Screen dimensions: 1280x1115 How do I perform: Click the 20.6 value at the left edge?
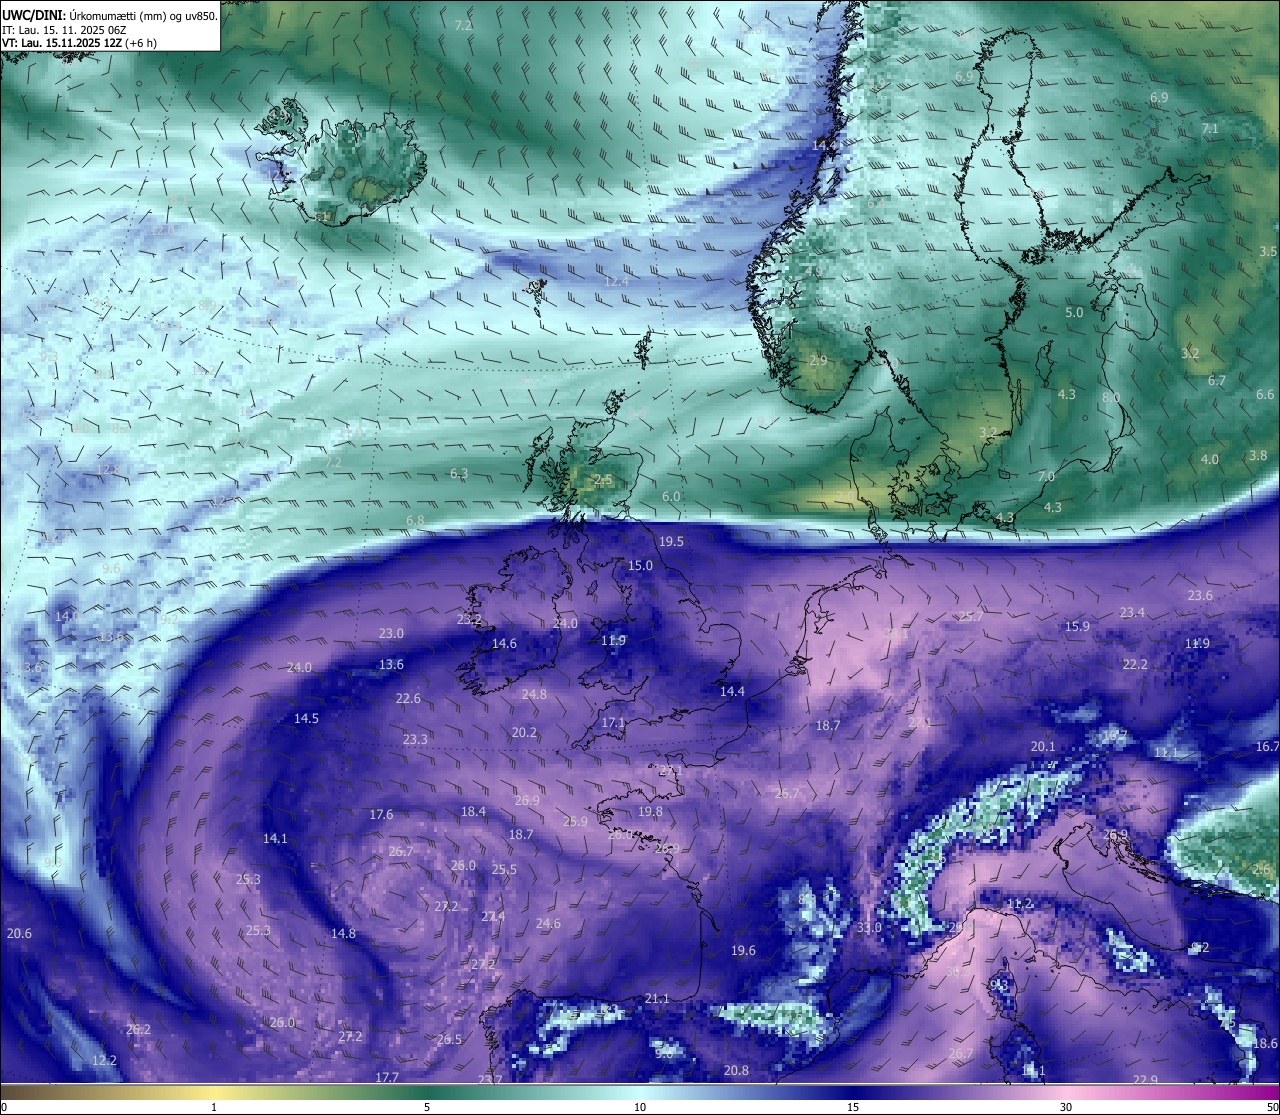coord(19,933)
